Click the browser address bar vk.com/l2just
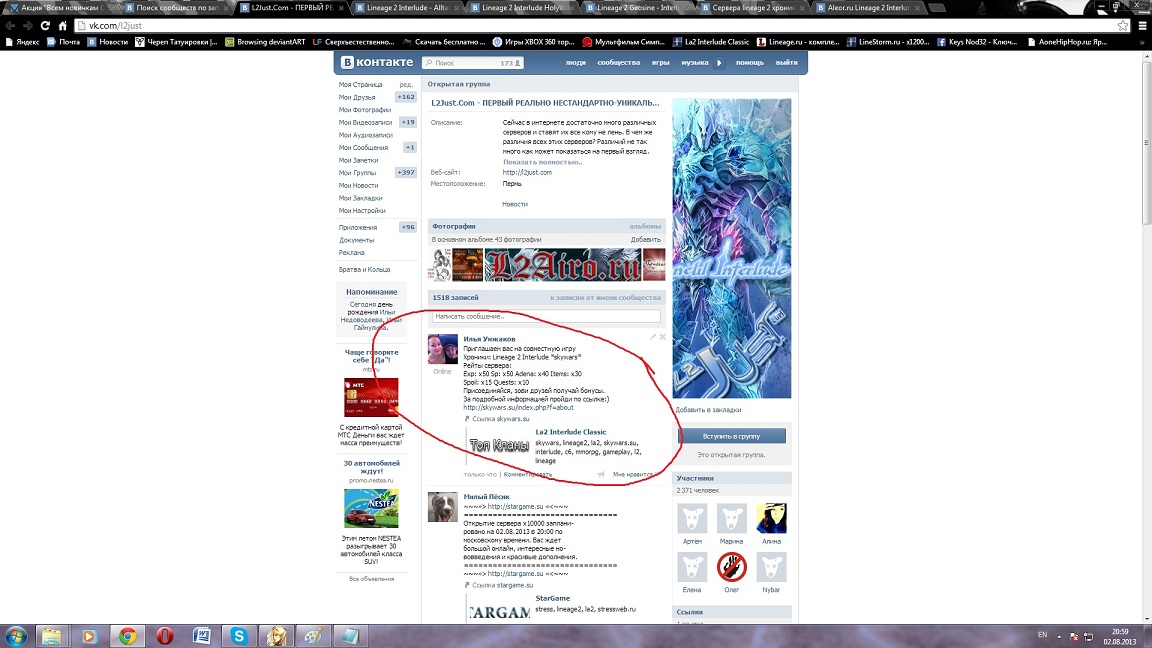This screenshot has height=648, width=1152. [x=595, y=26]
